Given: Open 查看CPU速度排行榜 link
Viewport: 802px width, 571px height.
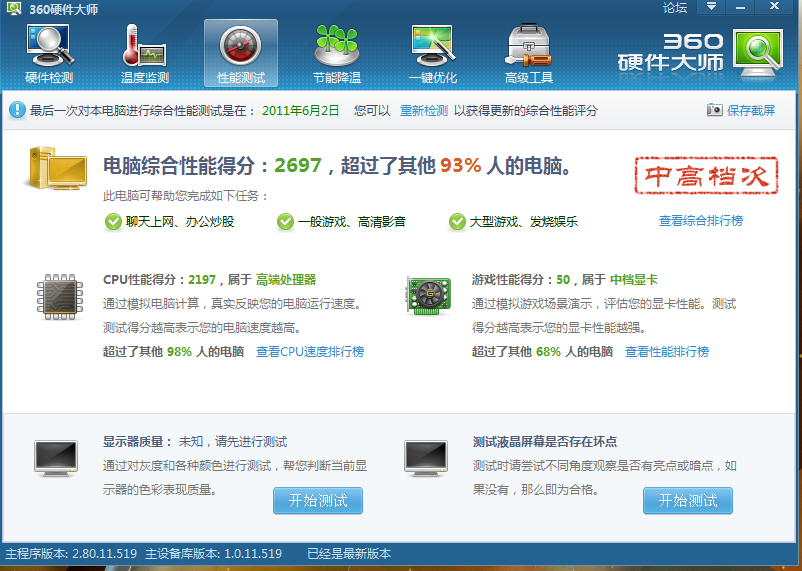Looking at the screenshot, I should [310, 352].
